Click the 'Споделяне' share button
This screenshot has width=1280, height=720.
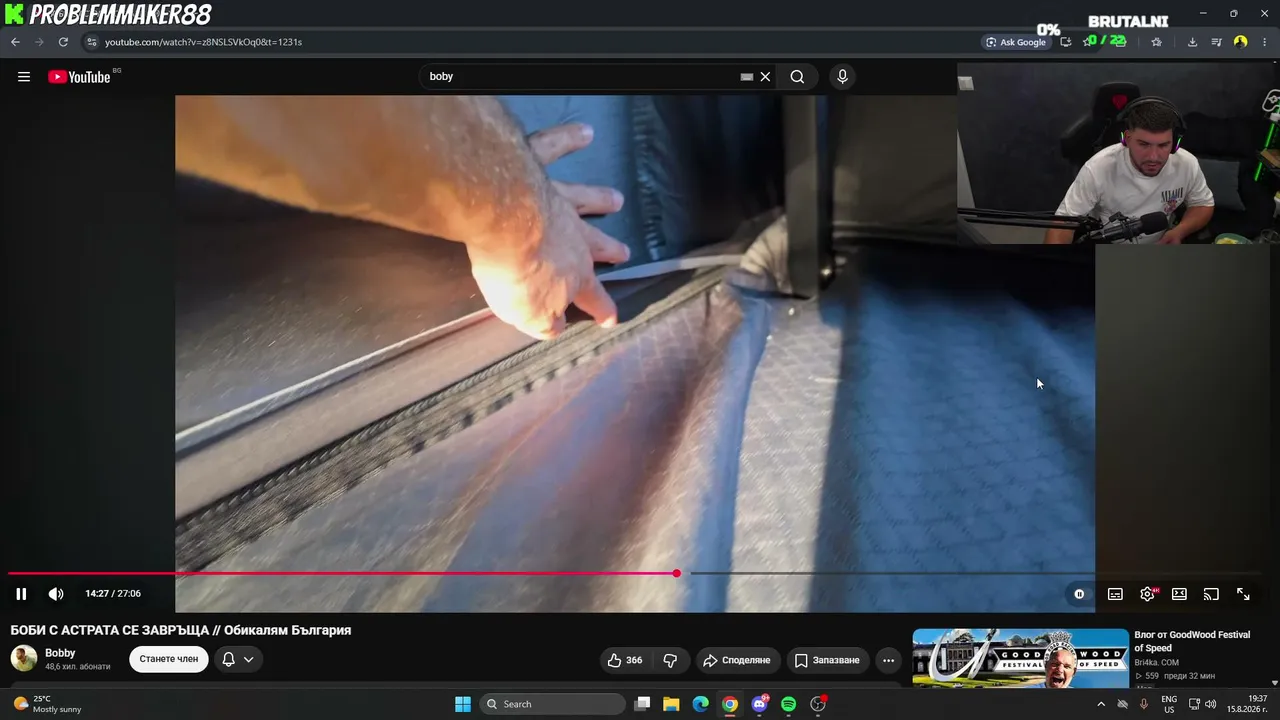737,660
